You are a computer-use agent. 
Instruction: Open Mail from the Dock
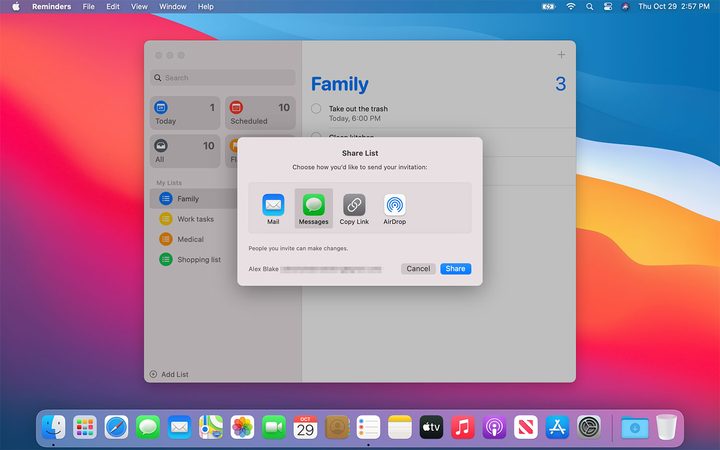pyautogui.click(x=179, y=428)
